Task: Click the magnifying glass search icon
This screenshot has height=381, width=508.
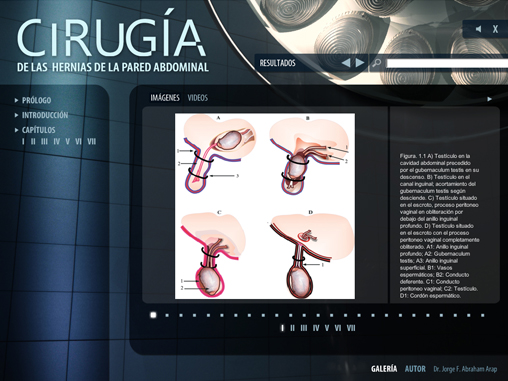Action: 377,63
